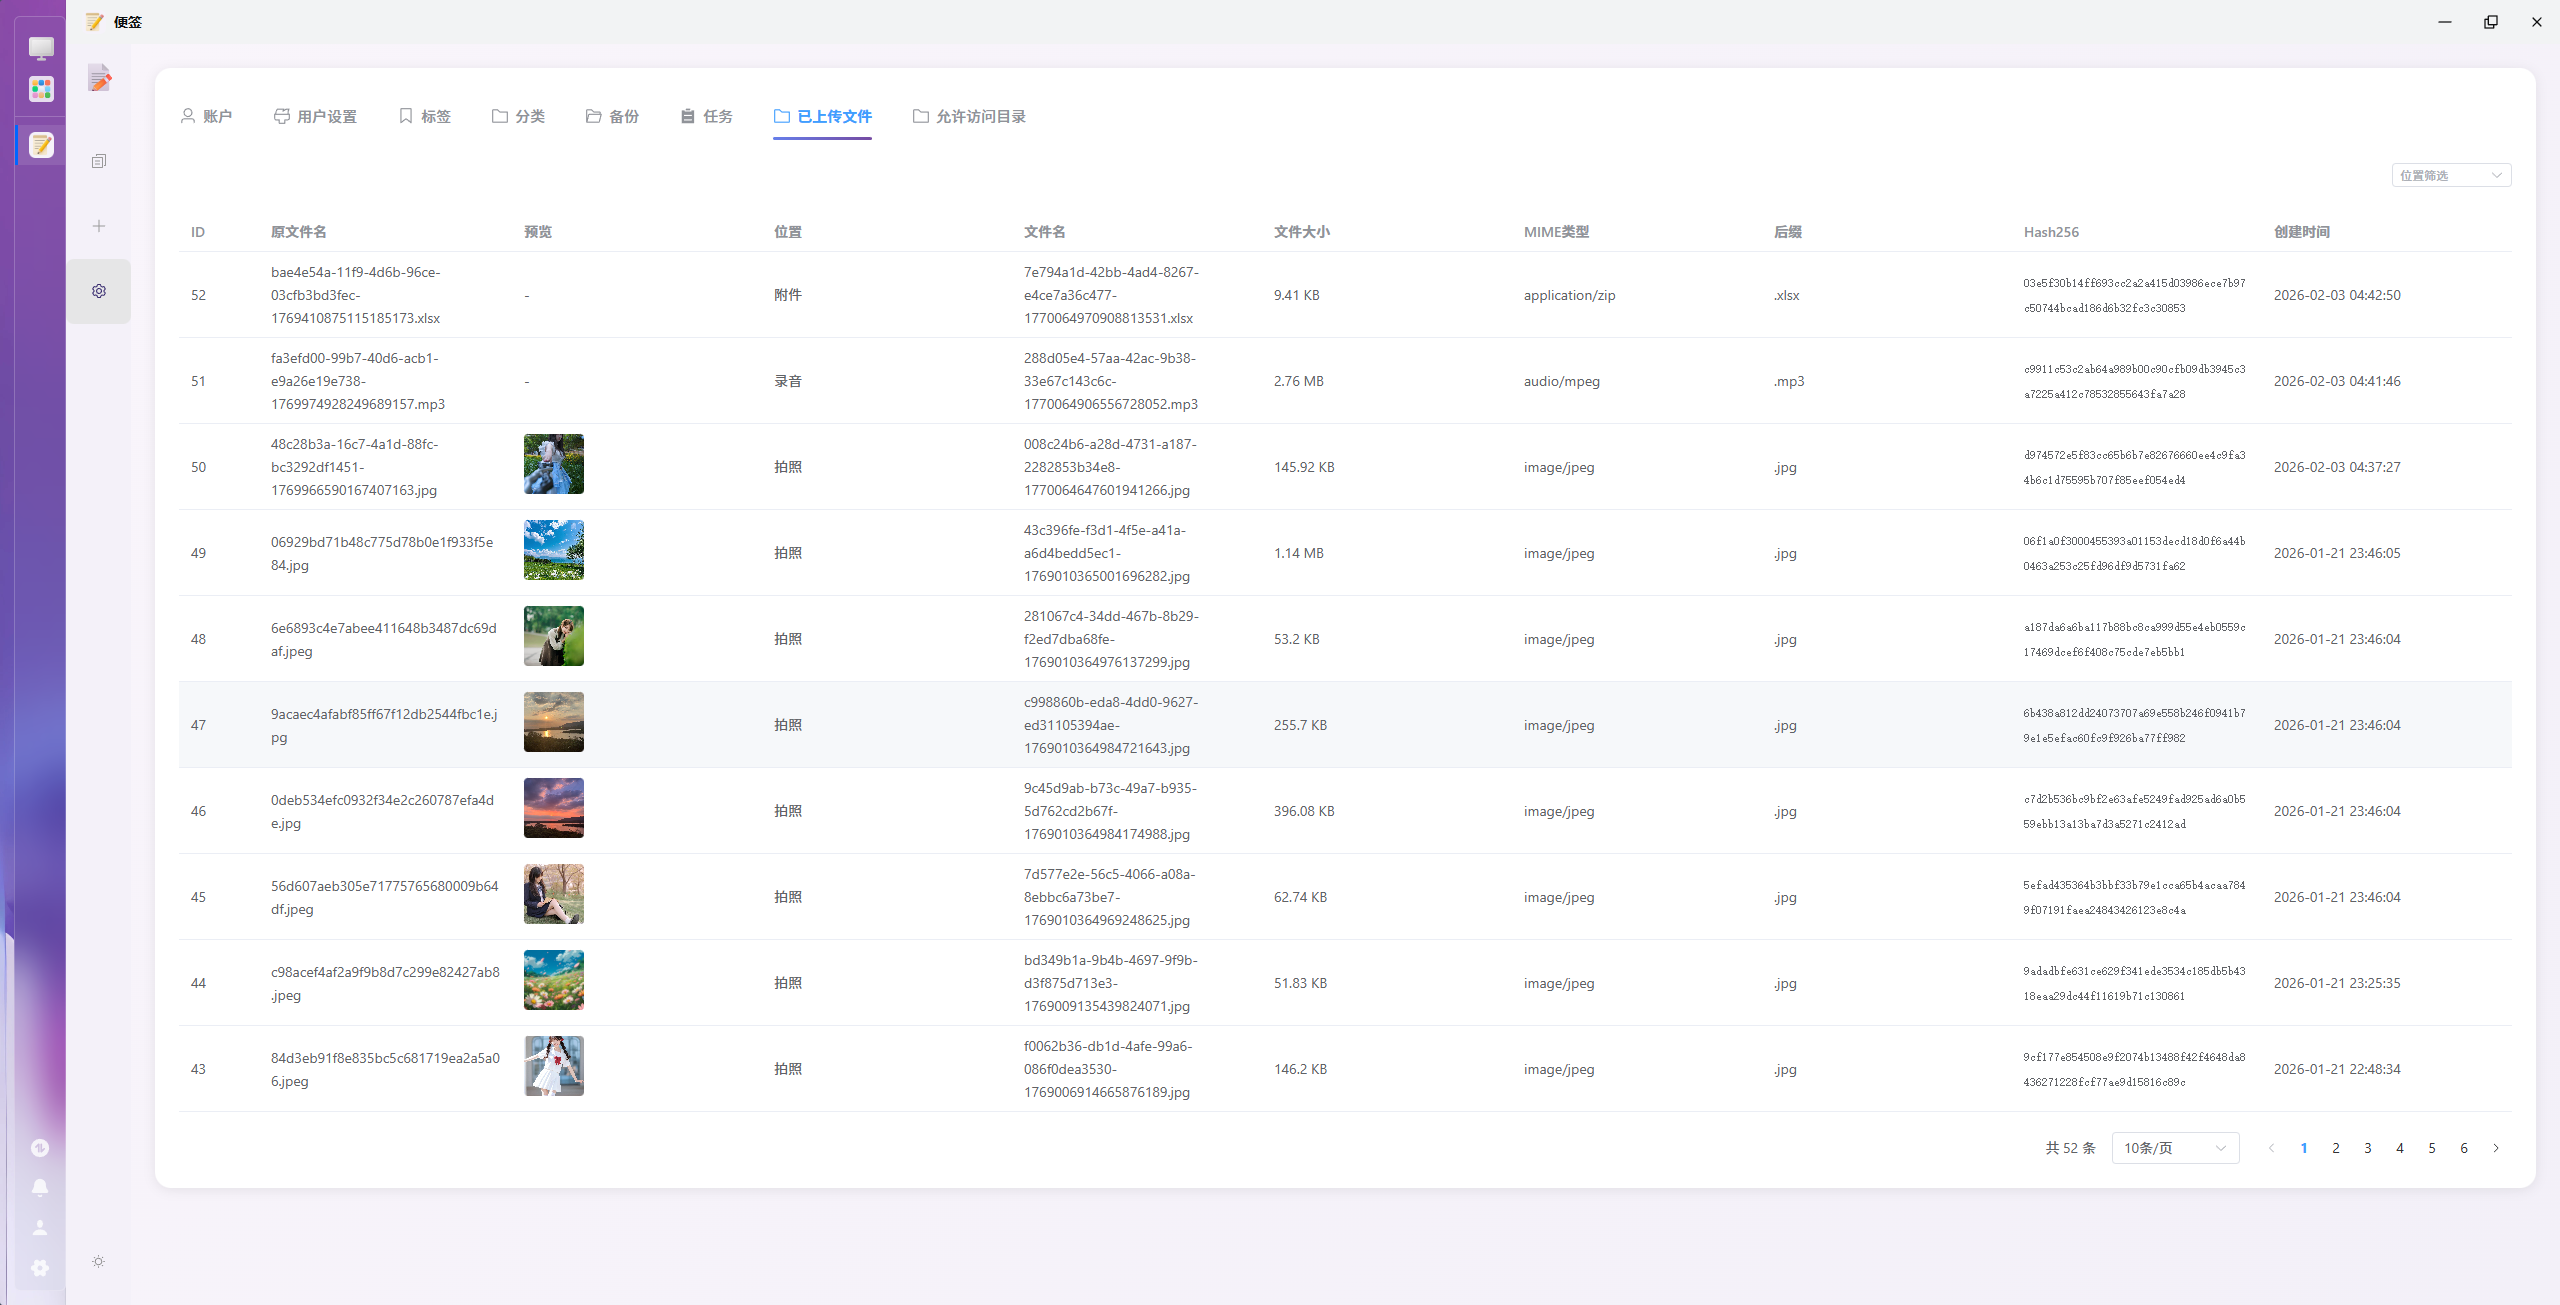Open the preview thumbnail for file ID 49
The width and height of the screenshot is (2560, 1305).
point(553,550)
